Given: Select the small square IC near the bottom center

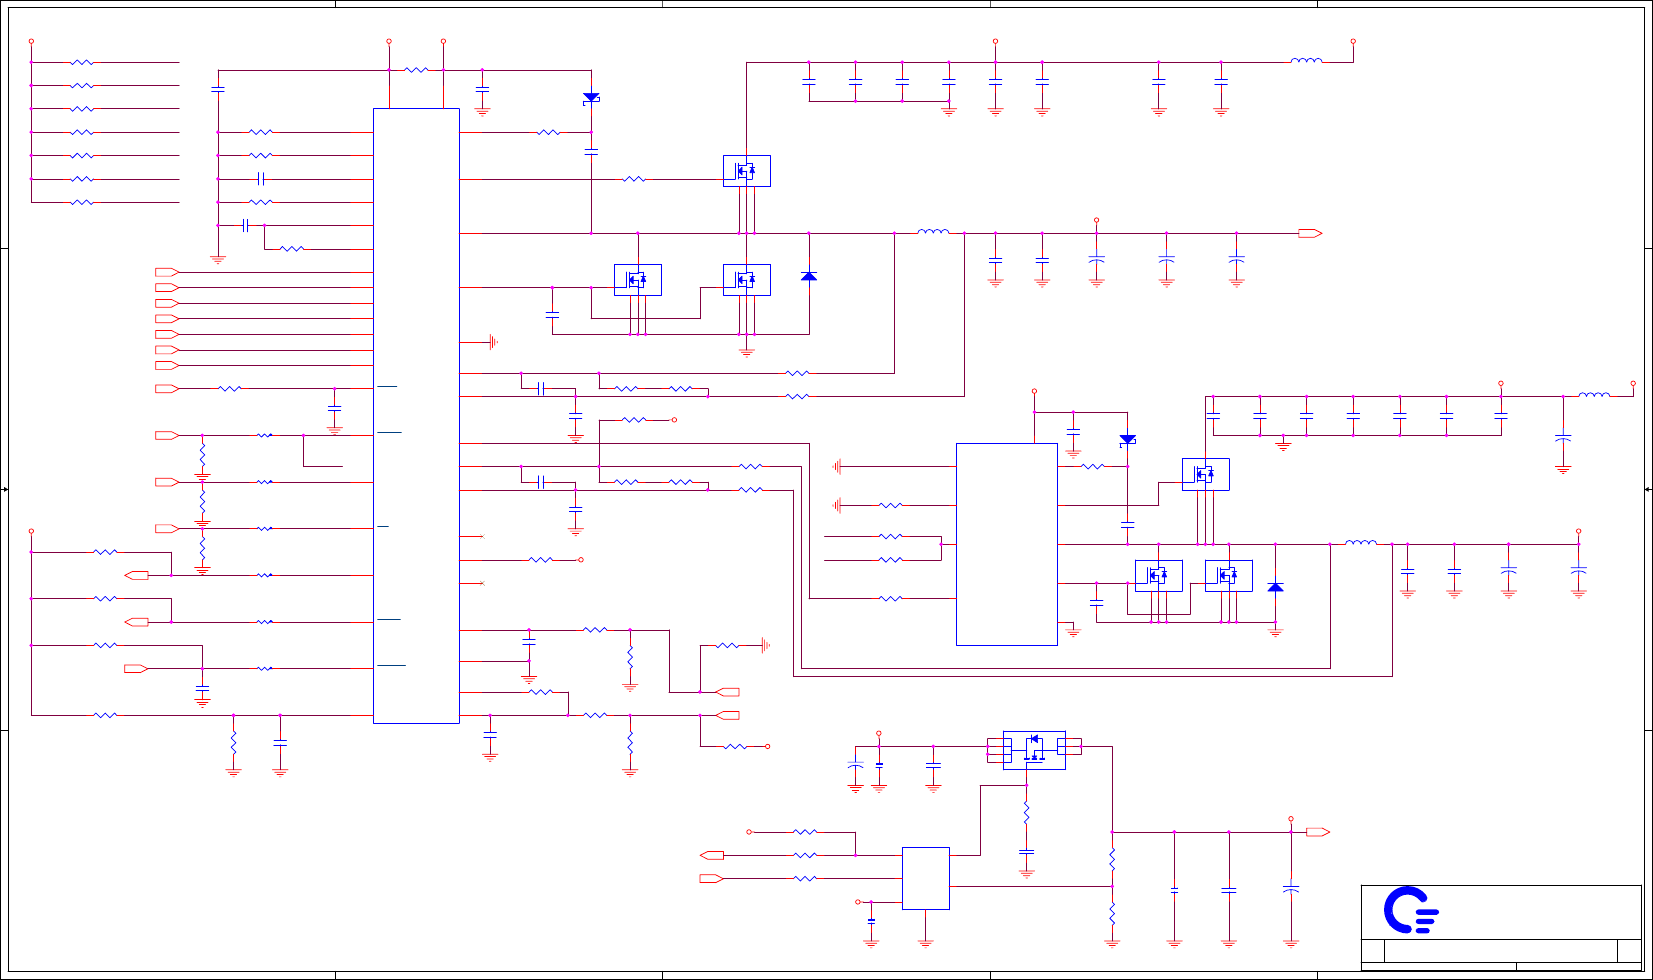Looking at the screenshot, I should (926, 878).
